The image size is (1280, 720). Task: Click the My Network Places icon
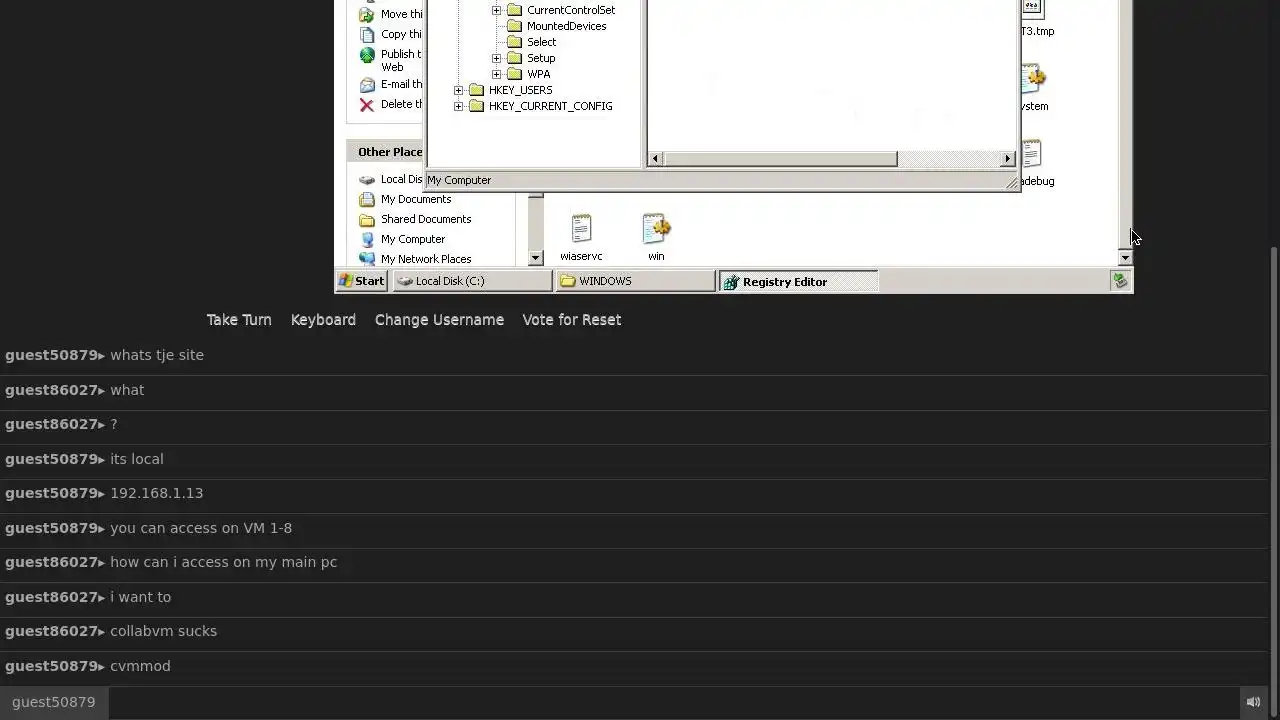tap(367, 259)
